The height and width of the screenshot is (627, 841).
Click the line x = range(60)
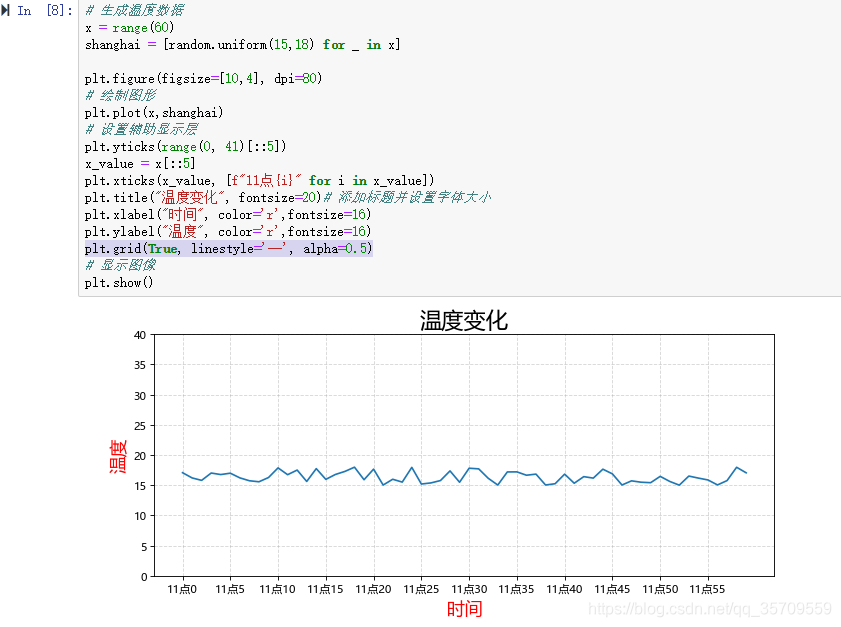130,27
